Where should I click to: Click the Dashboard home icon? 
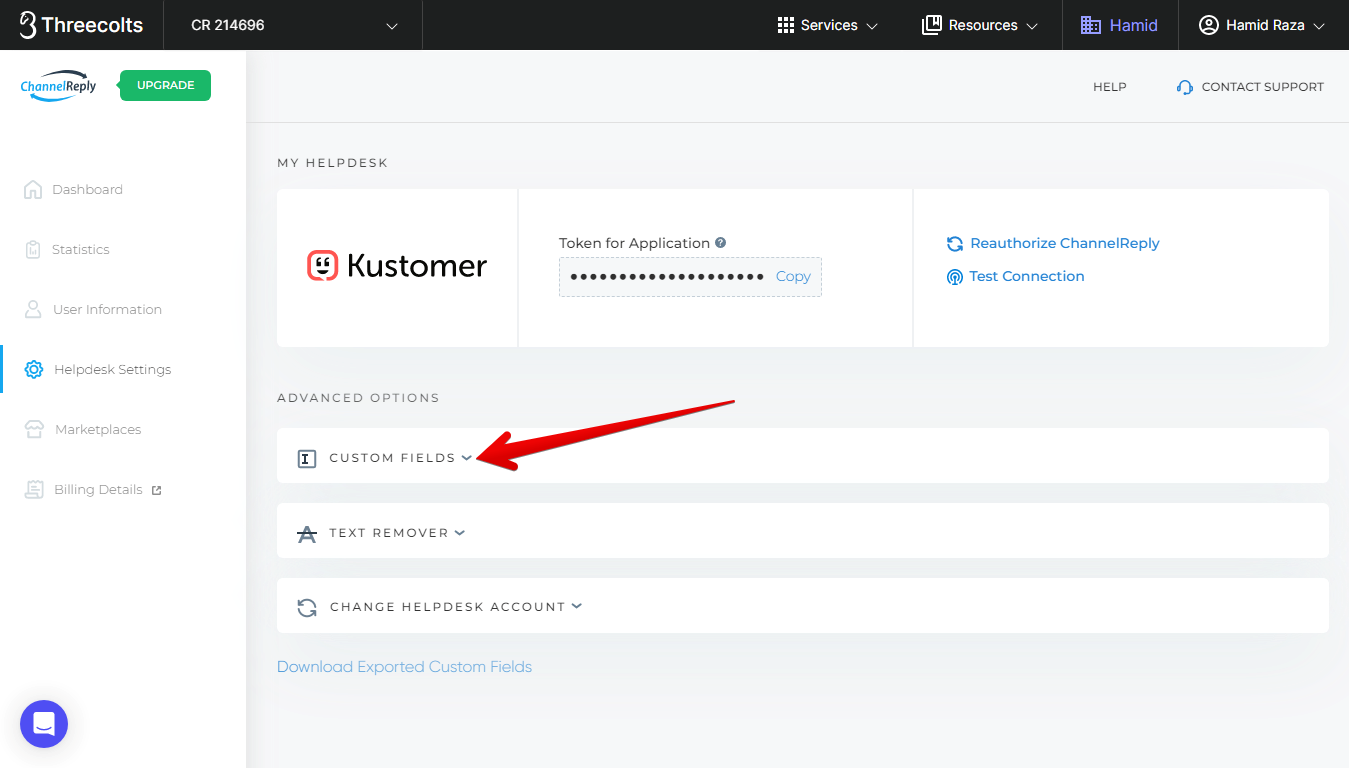(x=33, y=189)
